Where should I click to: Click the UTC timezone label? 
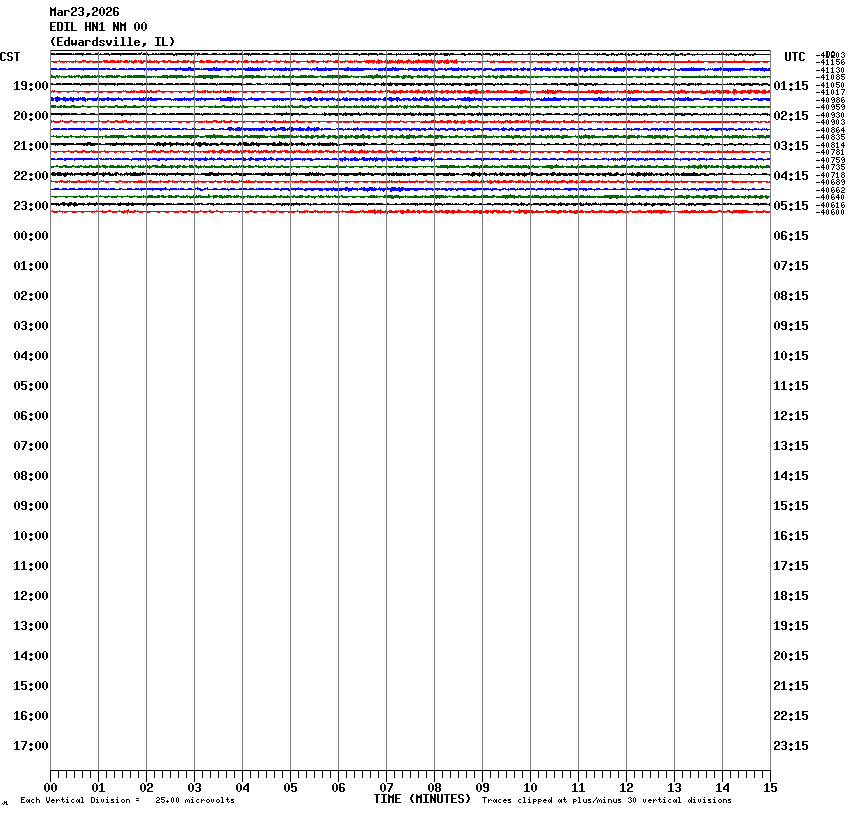tap(794, 57)
